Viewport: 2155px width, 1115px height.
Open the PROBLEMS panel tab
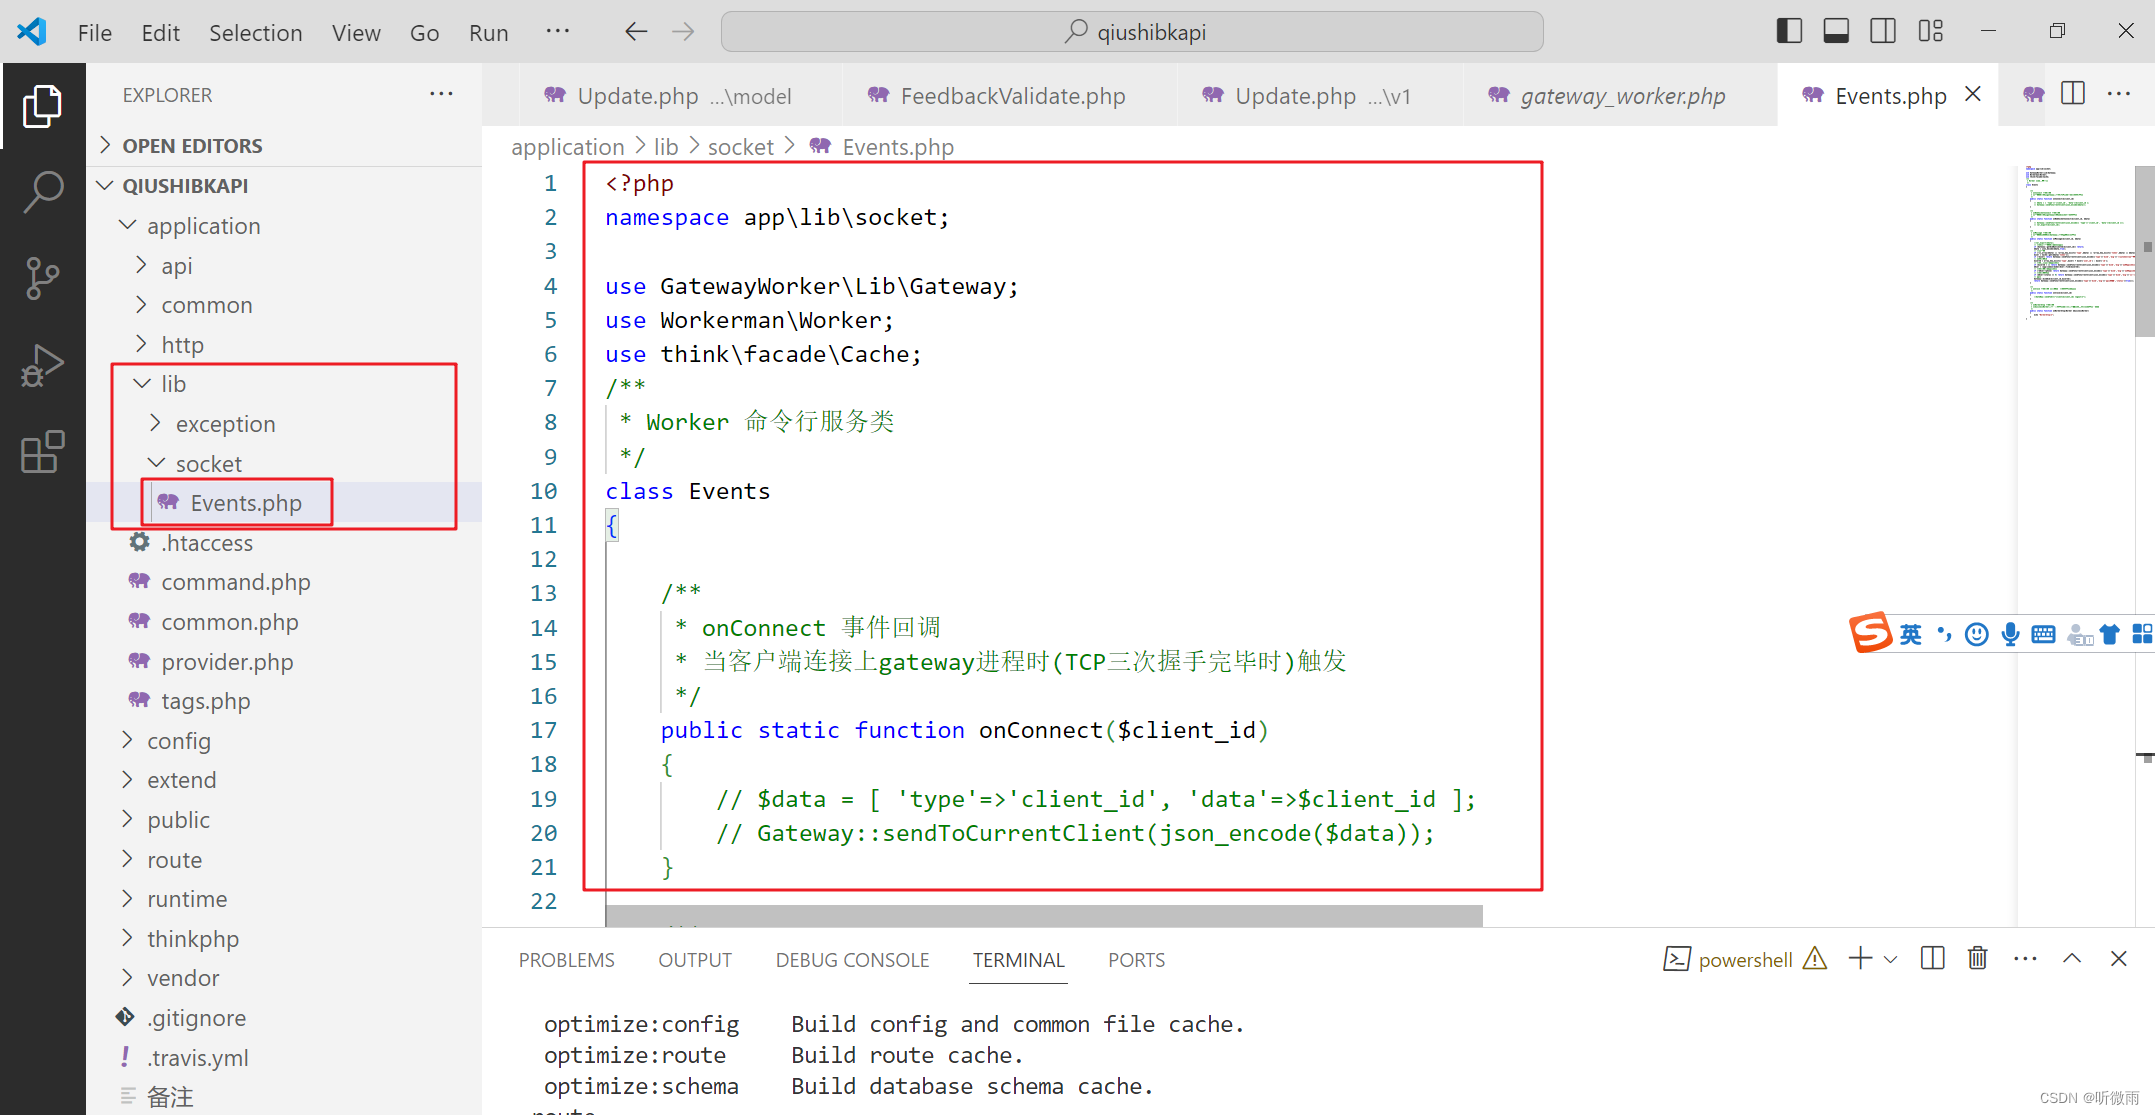pos(566,960)
